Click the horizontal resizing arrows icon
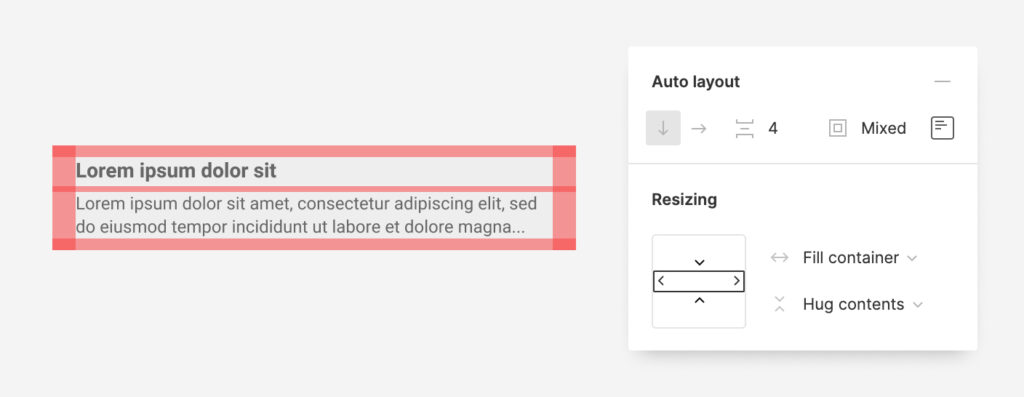Viewport: 1024px width, 397px height. coord(779,258)
